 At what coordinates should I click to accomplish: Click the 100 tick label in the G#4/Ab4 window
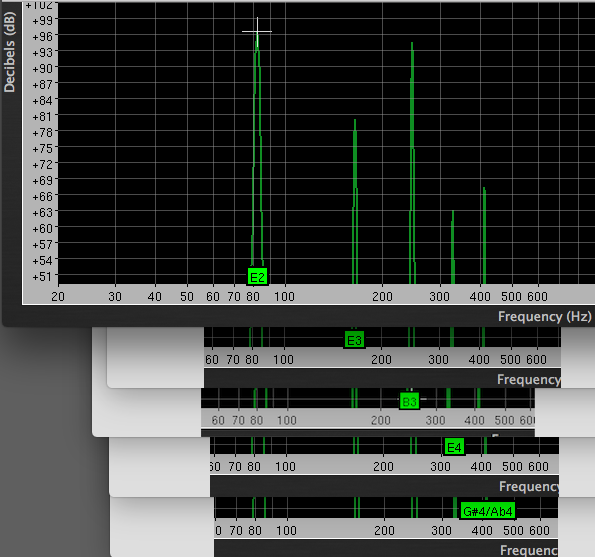(286, 530)
